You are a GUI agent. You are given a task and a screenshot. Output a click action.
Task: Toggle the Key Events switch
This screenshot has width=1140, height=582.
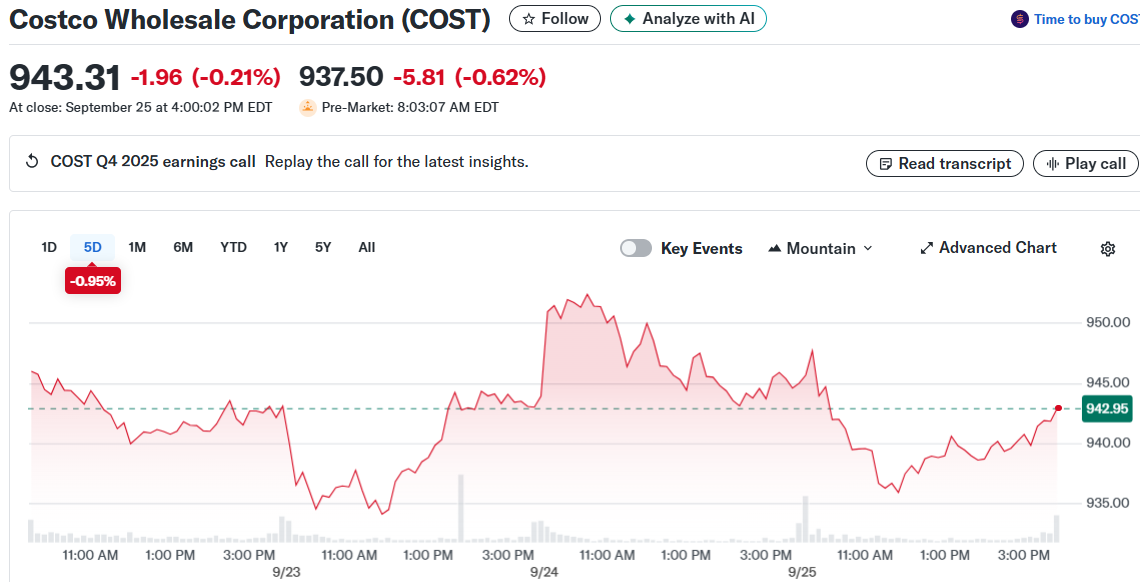coord(635,248)
